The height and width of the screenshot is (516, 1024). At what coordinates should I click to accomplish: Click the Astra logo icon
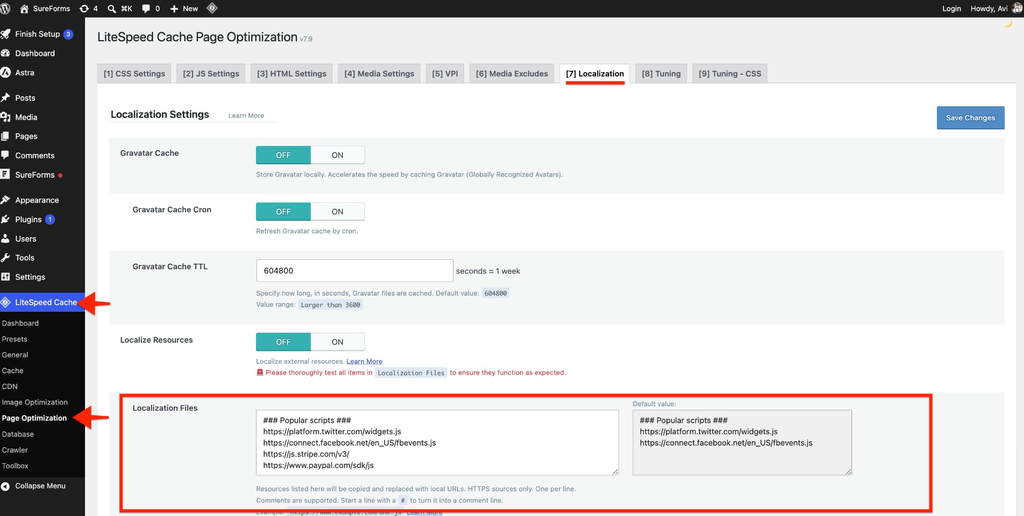6,73
